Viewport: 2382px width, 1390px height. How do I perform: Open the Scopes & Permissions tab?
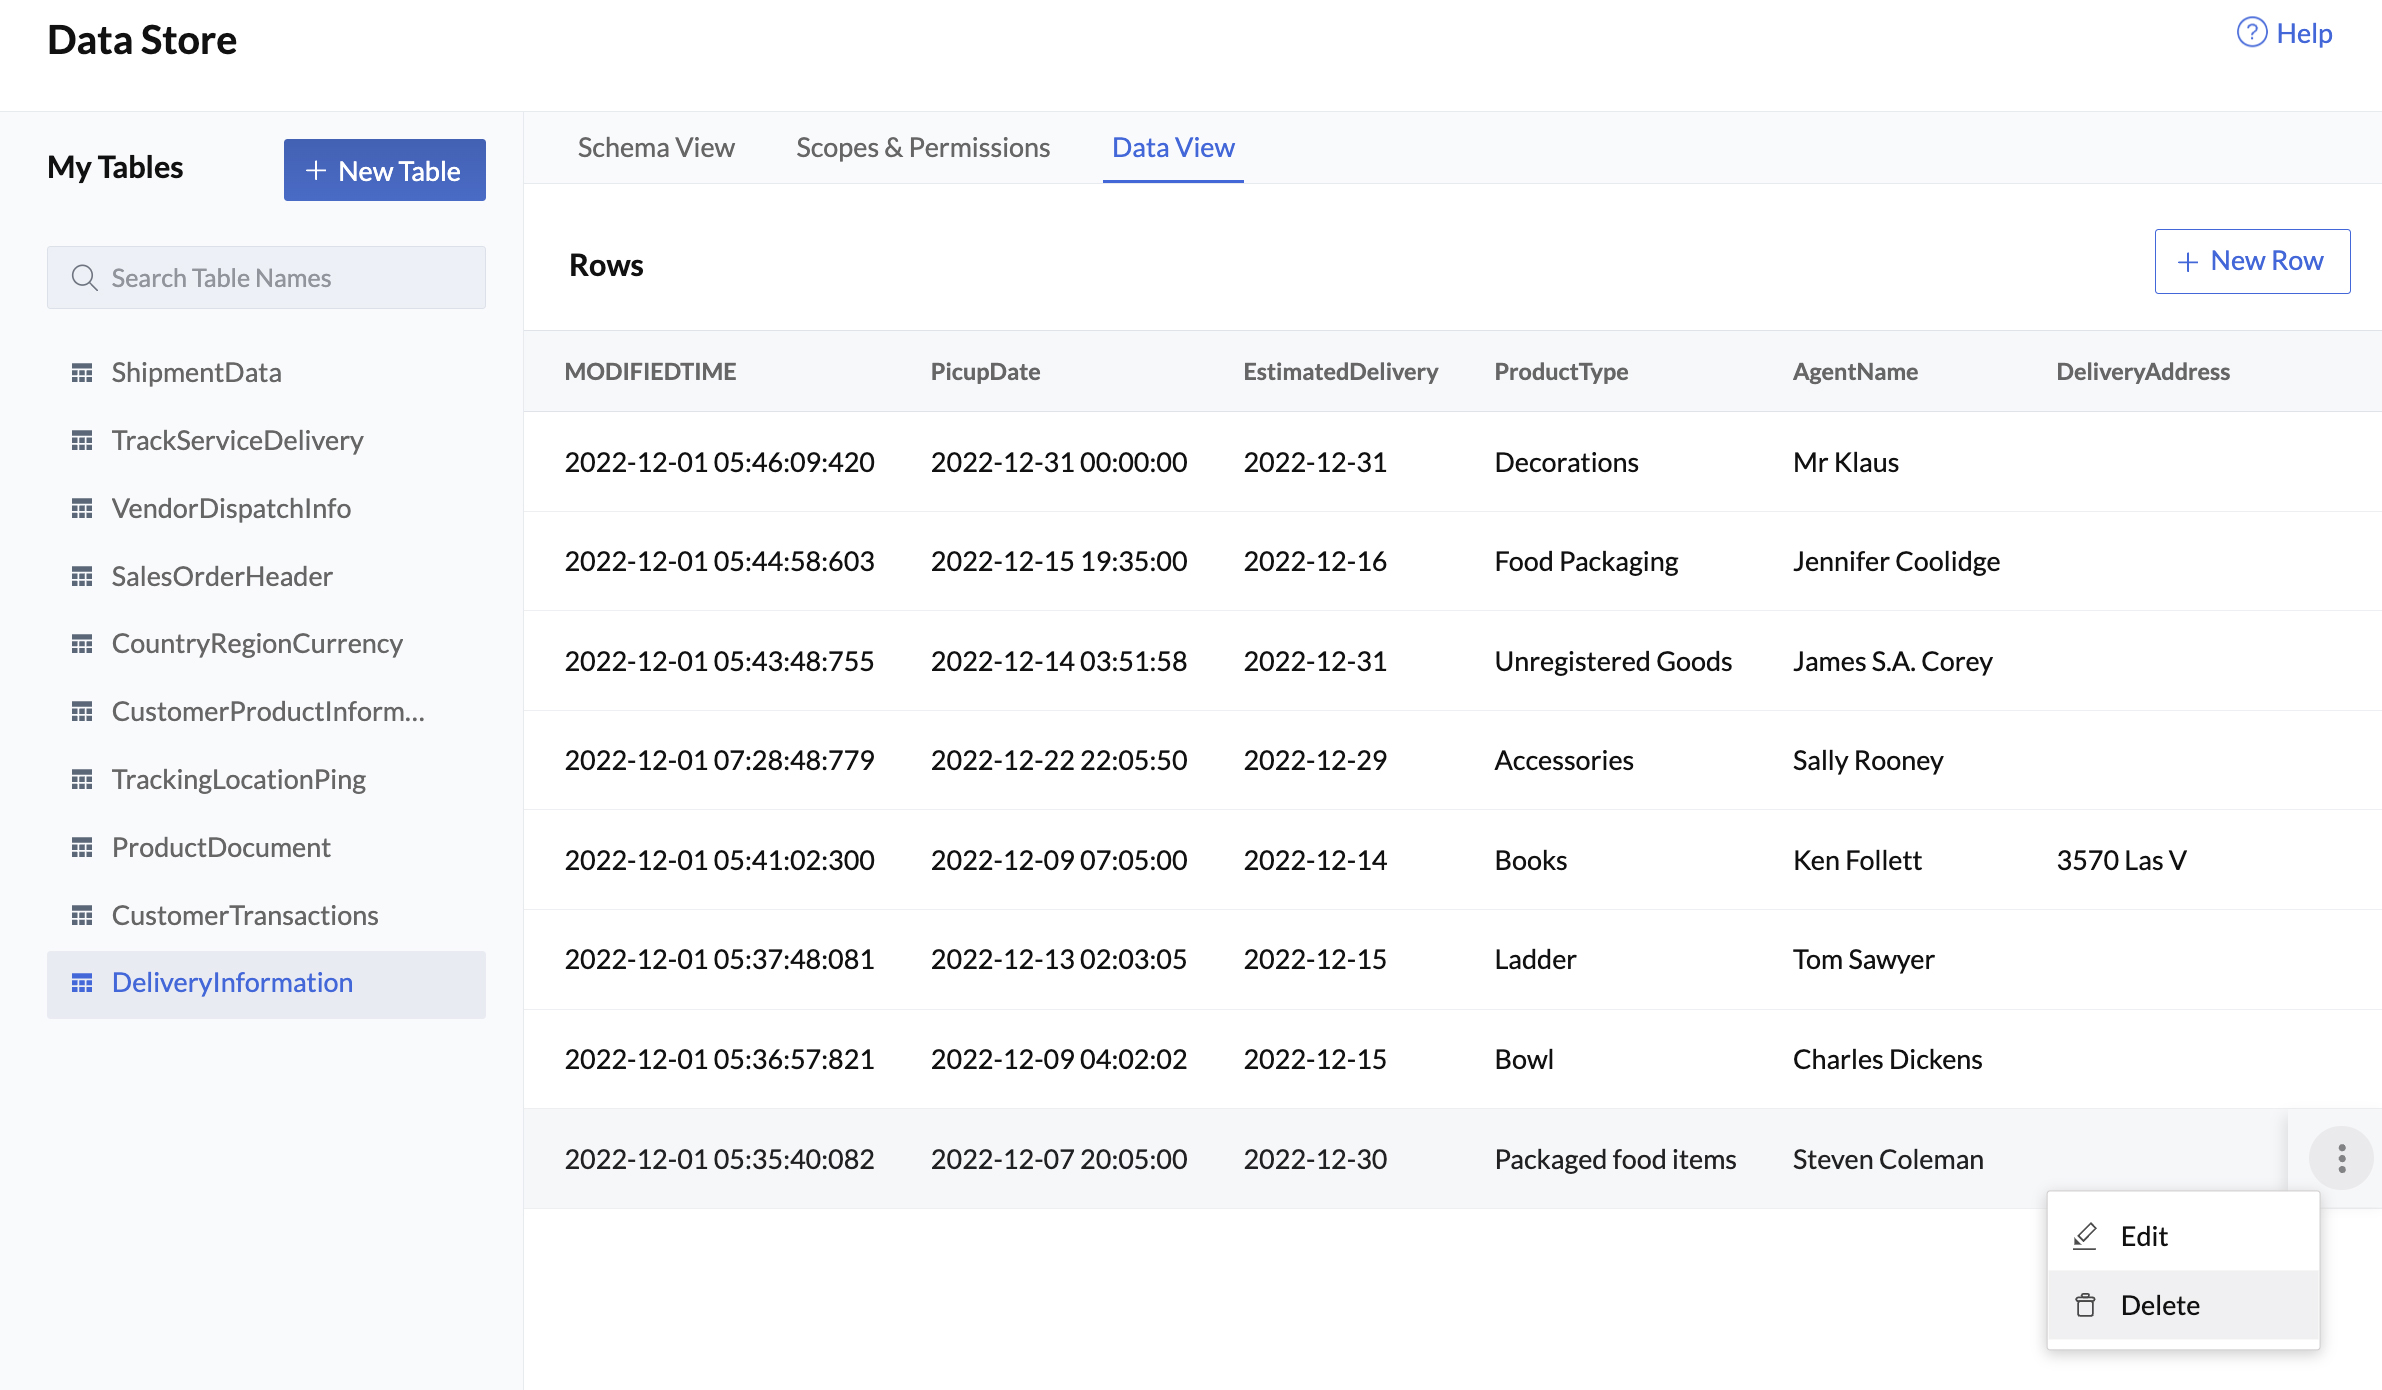coord(922,148)
